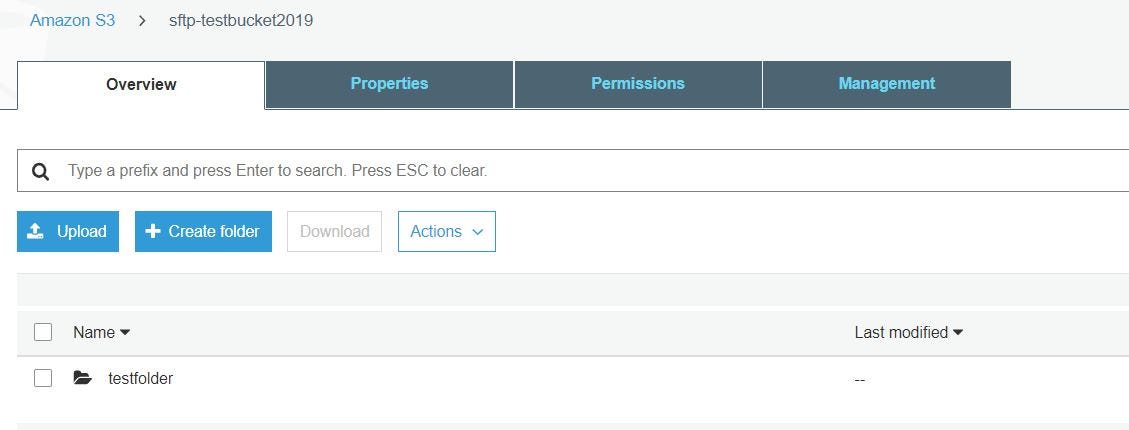Screen dimensions: 1129x430
Task: Expand Actions menu via its chevron
Action: 477,232
